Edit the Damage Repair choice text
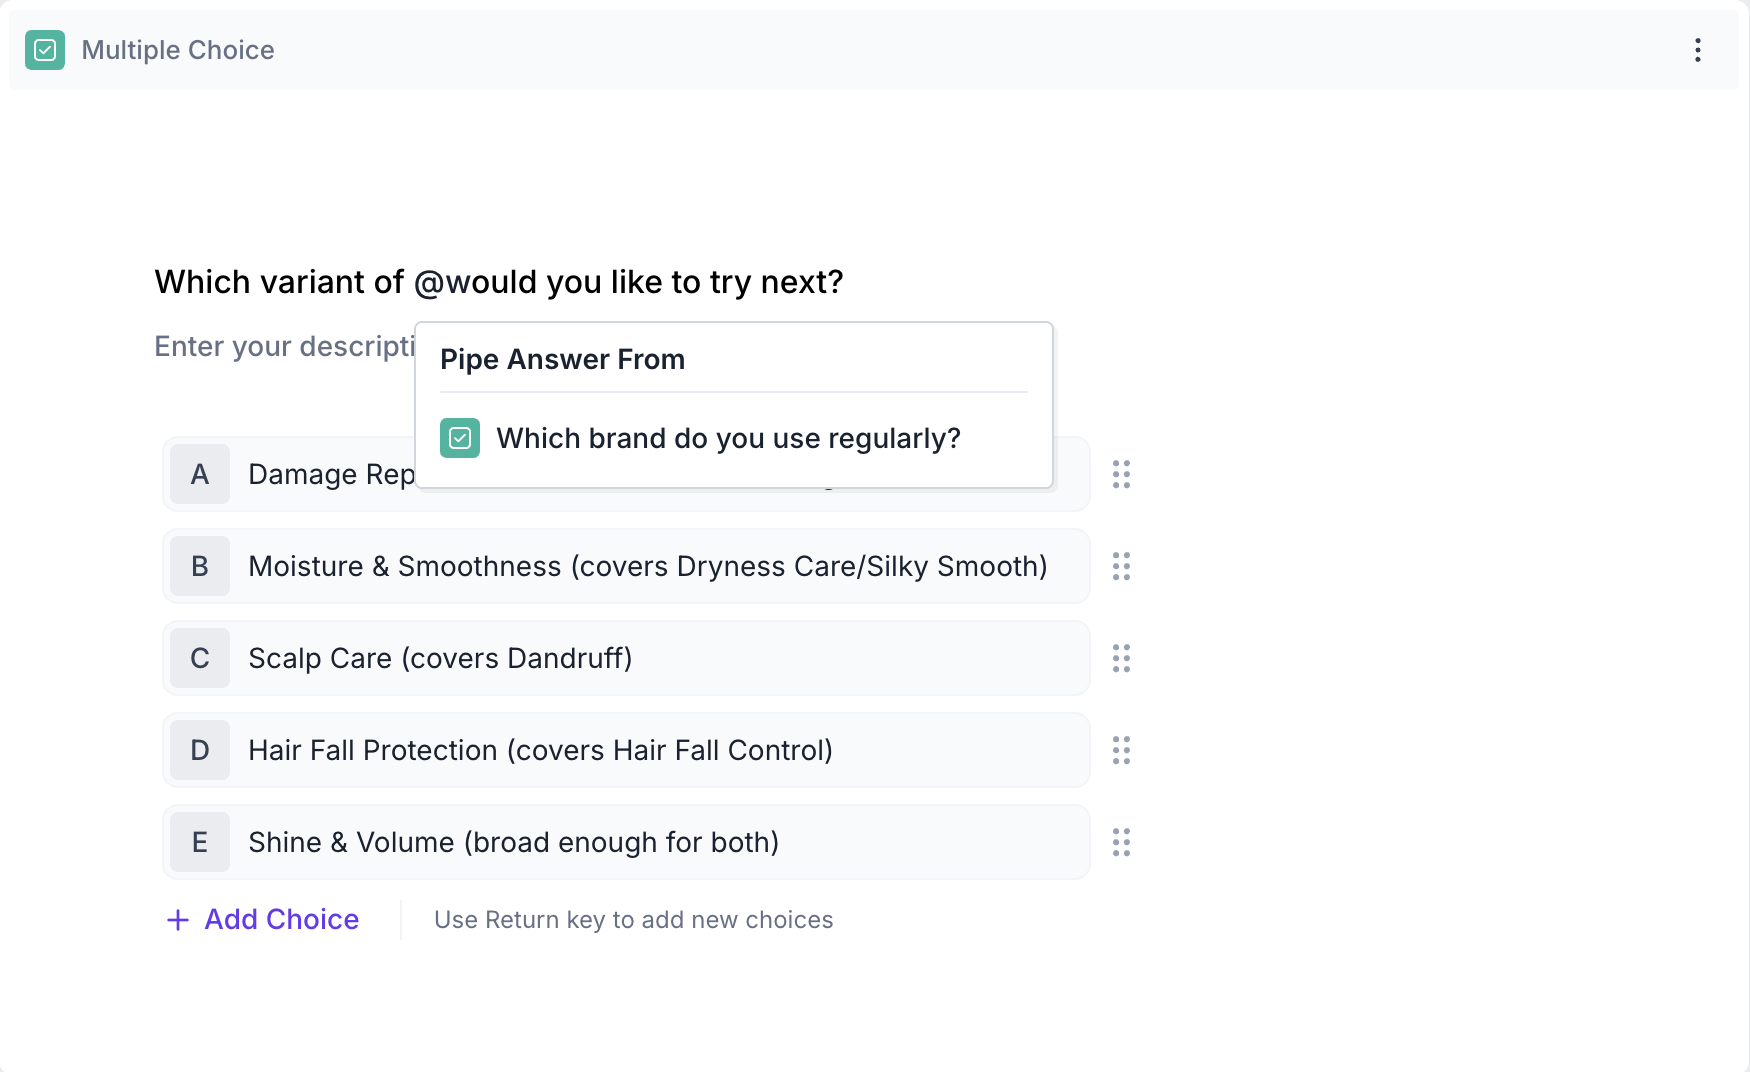The height and width of the screenshot is (1072, 1750). (330, 474)
